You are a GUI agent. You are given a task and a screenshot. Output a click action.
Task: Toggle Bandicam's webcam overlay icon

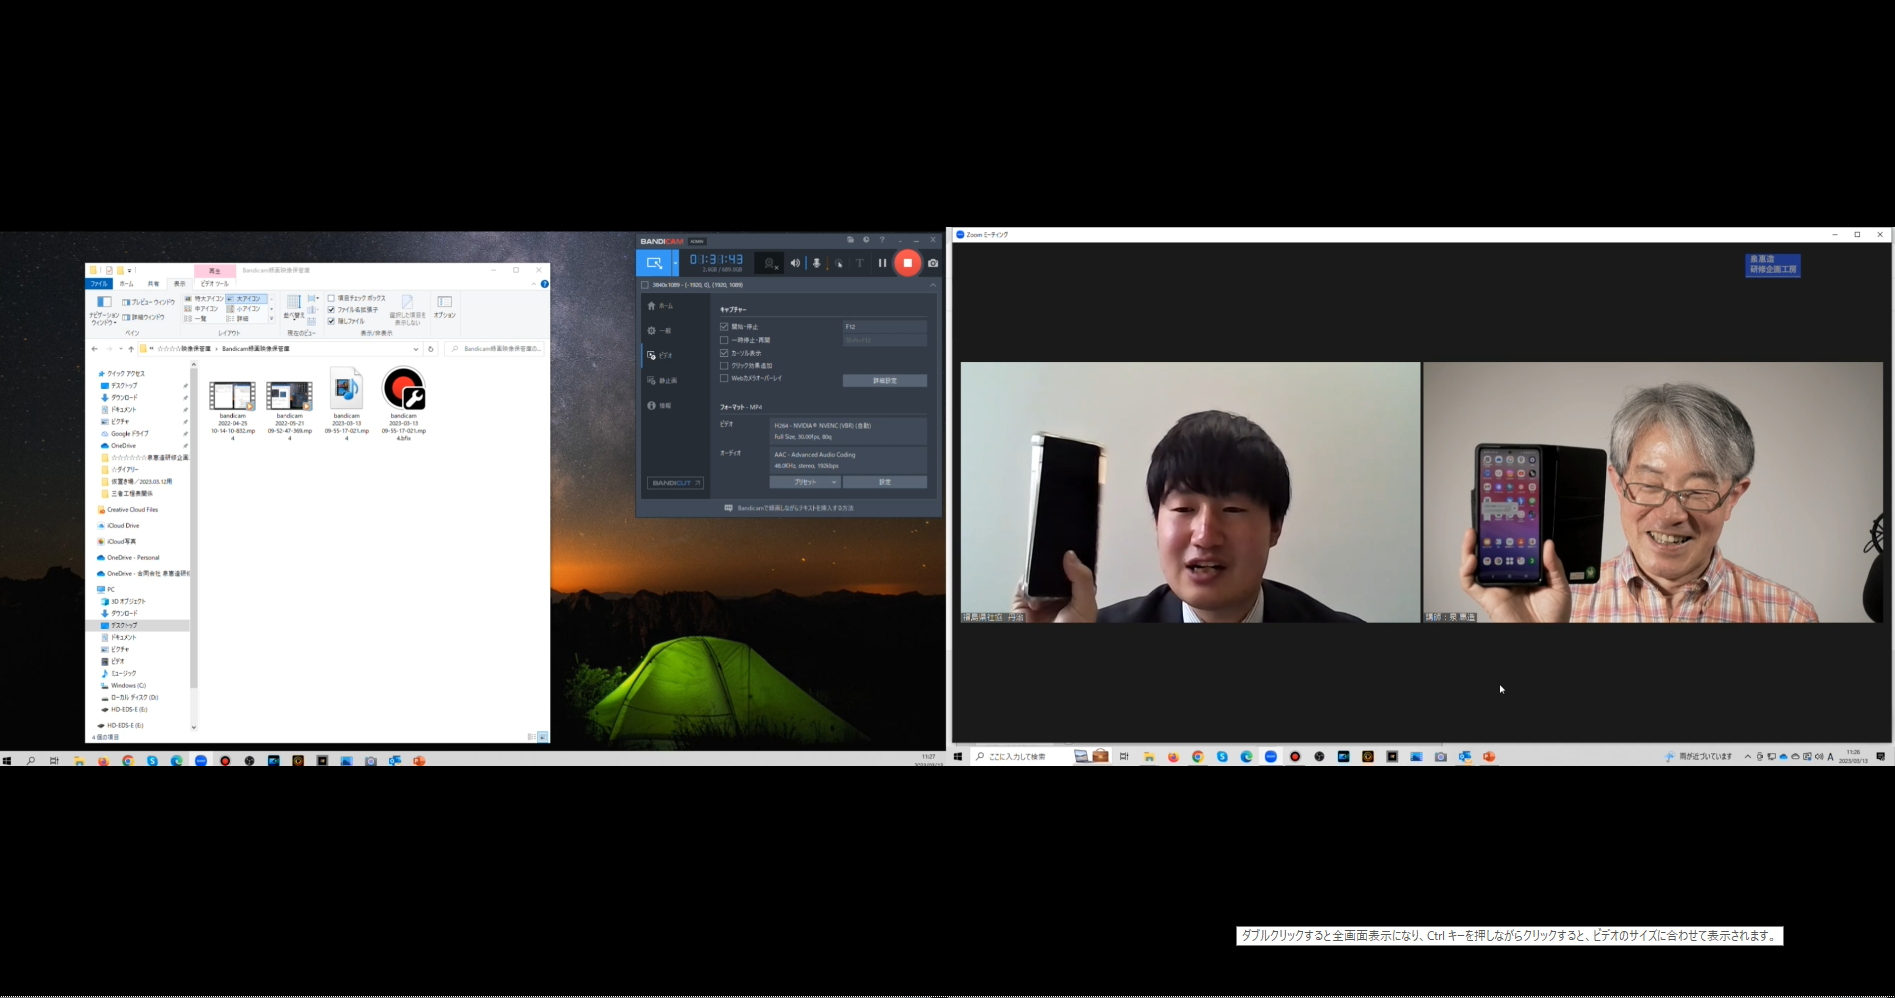pos(770,263)
